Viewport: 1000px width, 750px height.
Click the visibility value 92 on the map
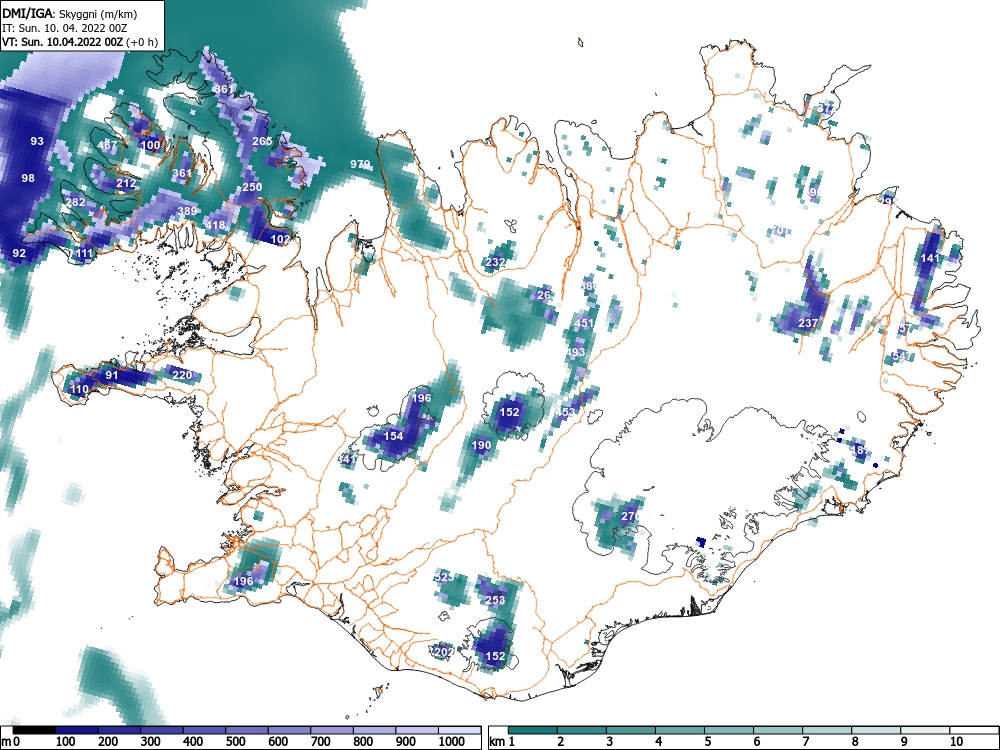(x=19, y=253)
